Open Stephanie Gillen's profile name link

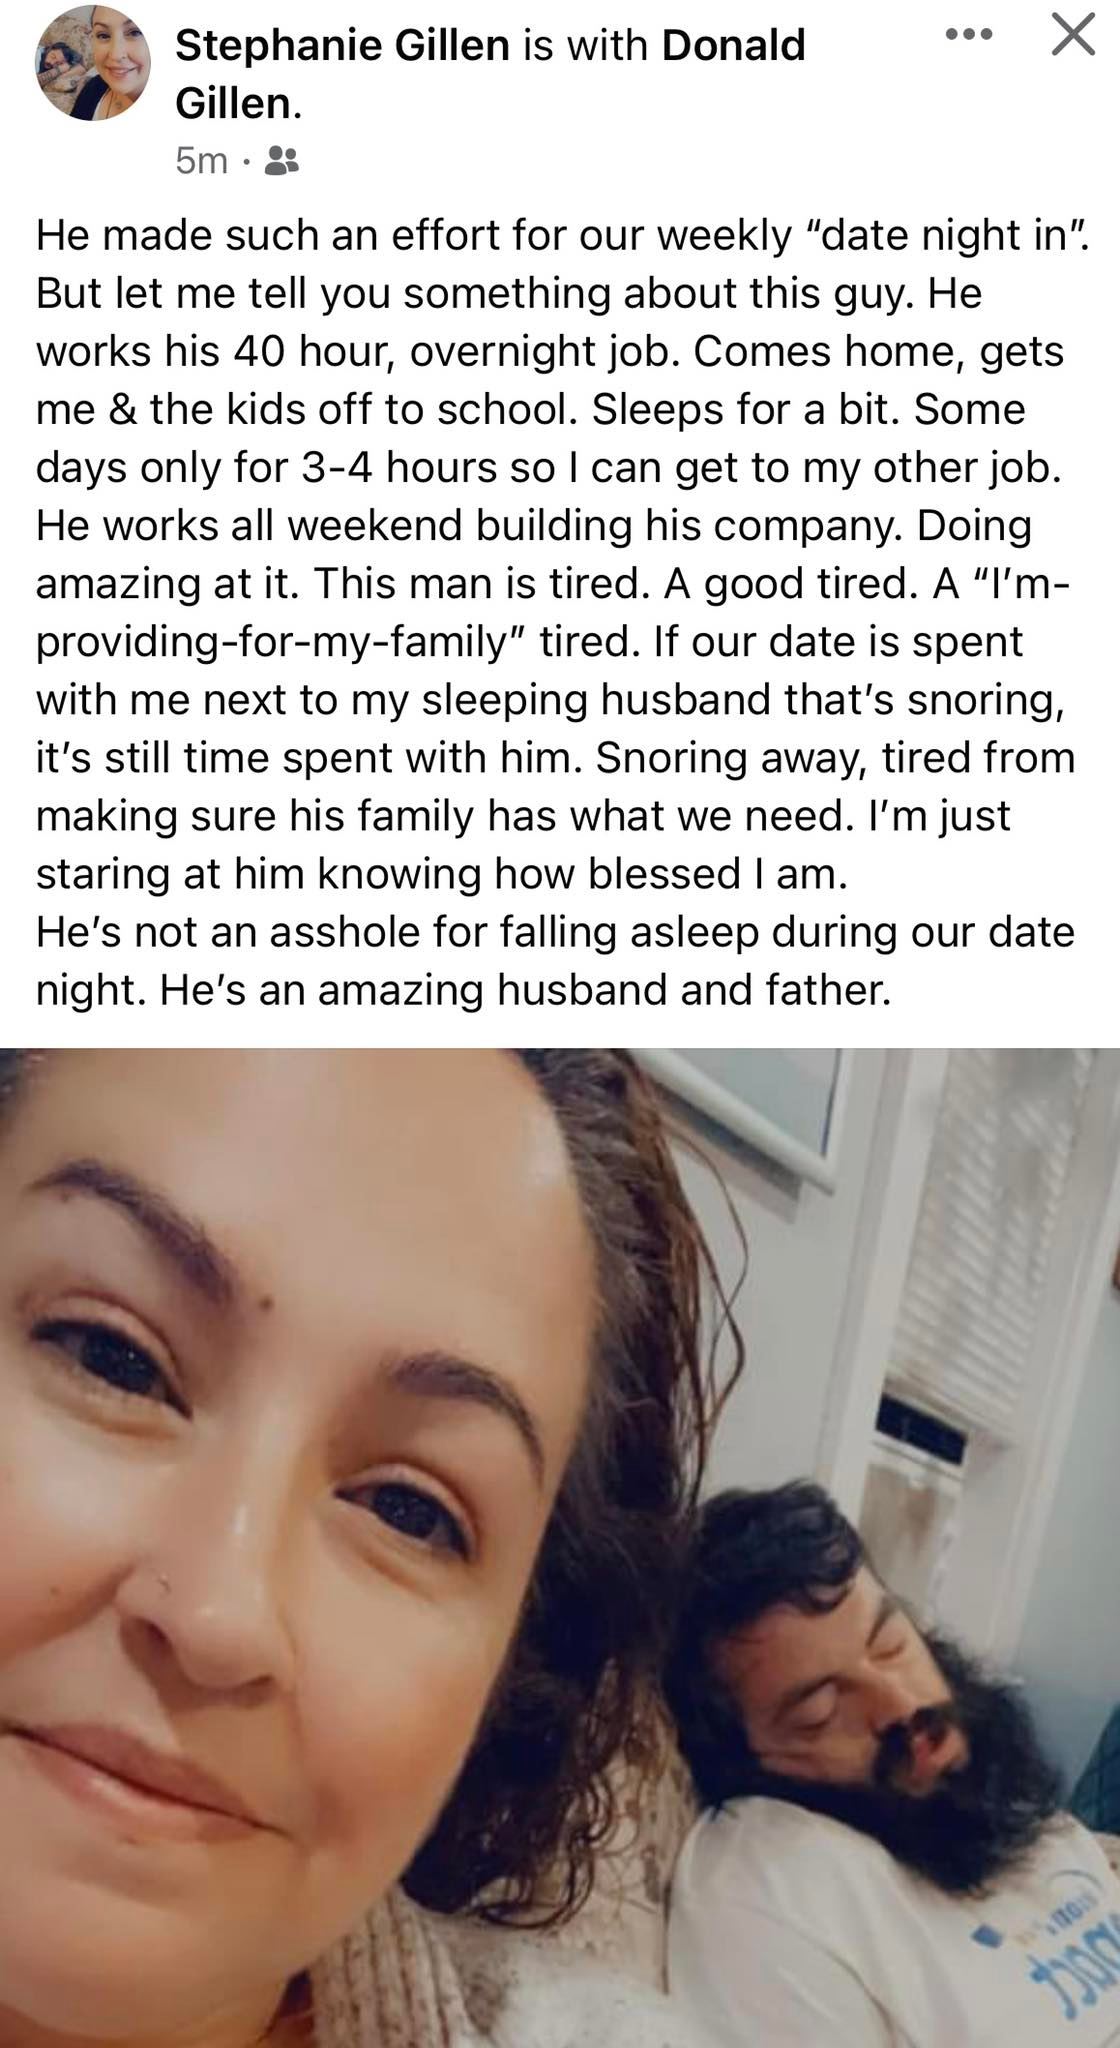(x=341, y=46)
